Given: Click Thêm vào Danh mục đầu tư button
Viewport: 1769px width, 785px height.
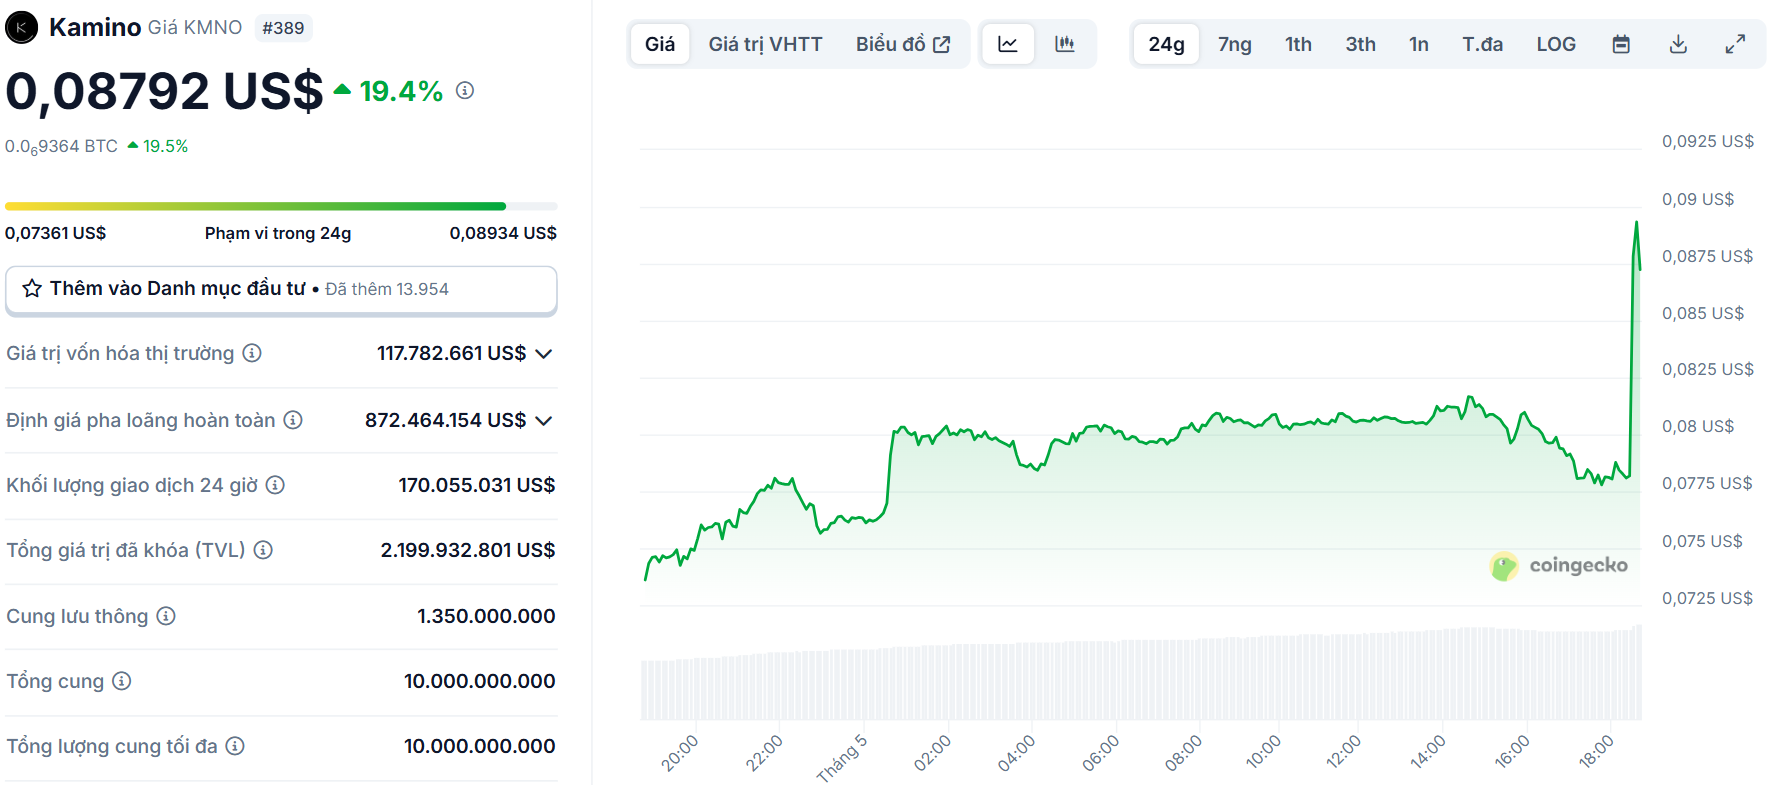Looking at the screenshot, I should click(281, 290).
